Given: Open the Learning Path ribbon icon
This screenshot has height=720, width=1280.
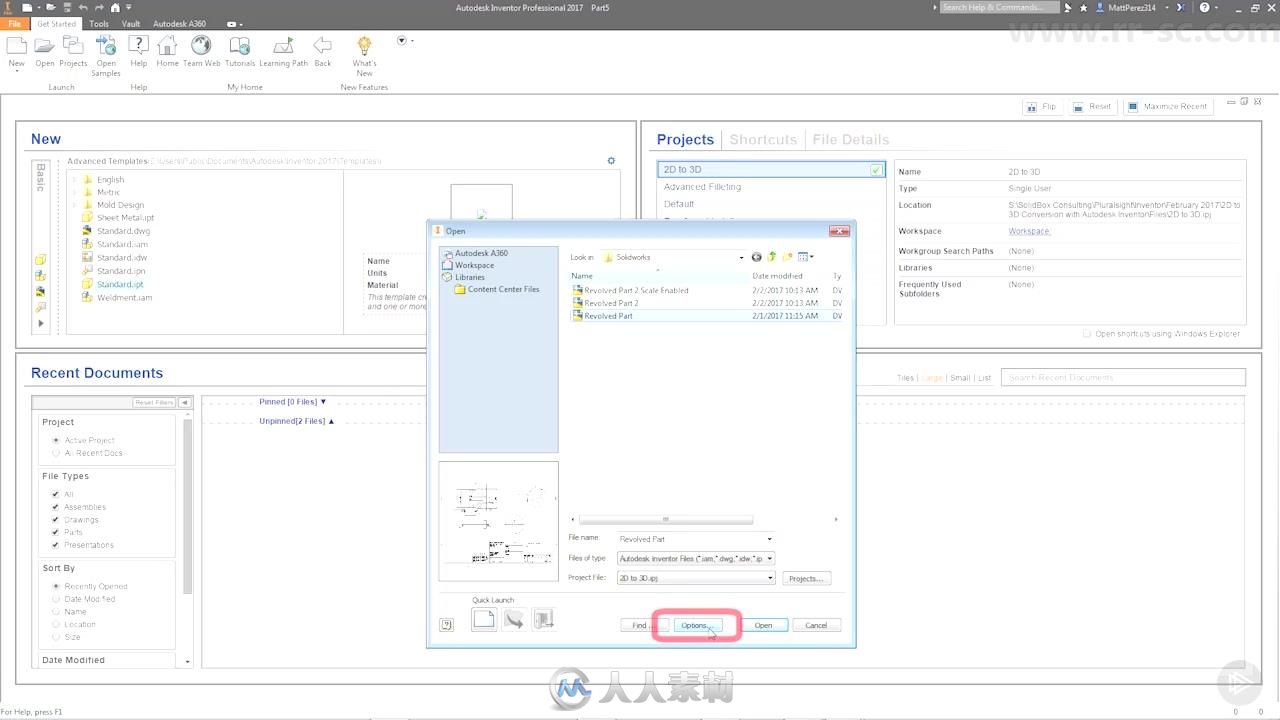Looking at the screenshot, I should point(283,46).
